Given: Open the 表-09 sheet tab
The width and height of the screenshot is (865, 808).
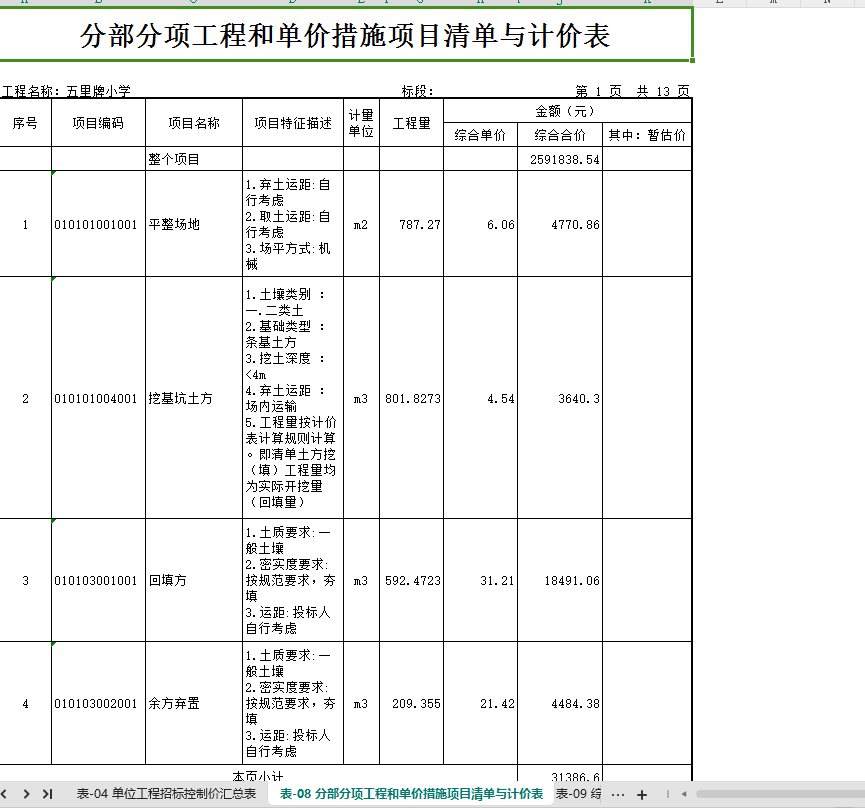Looking at the screenshot, I should 578,794.
